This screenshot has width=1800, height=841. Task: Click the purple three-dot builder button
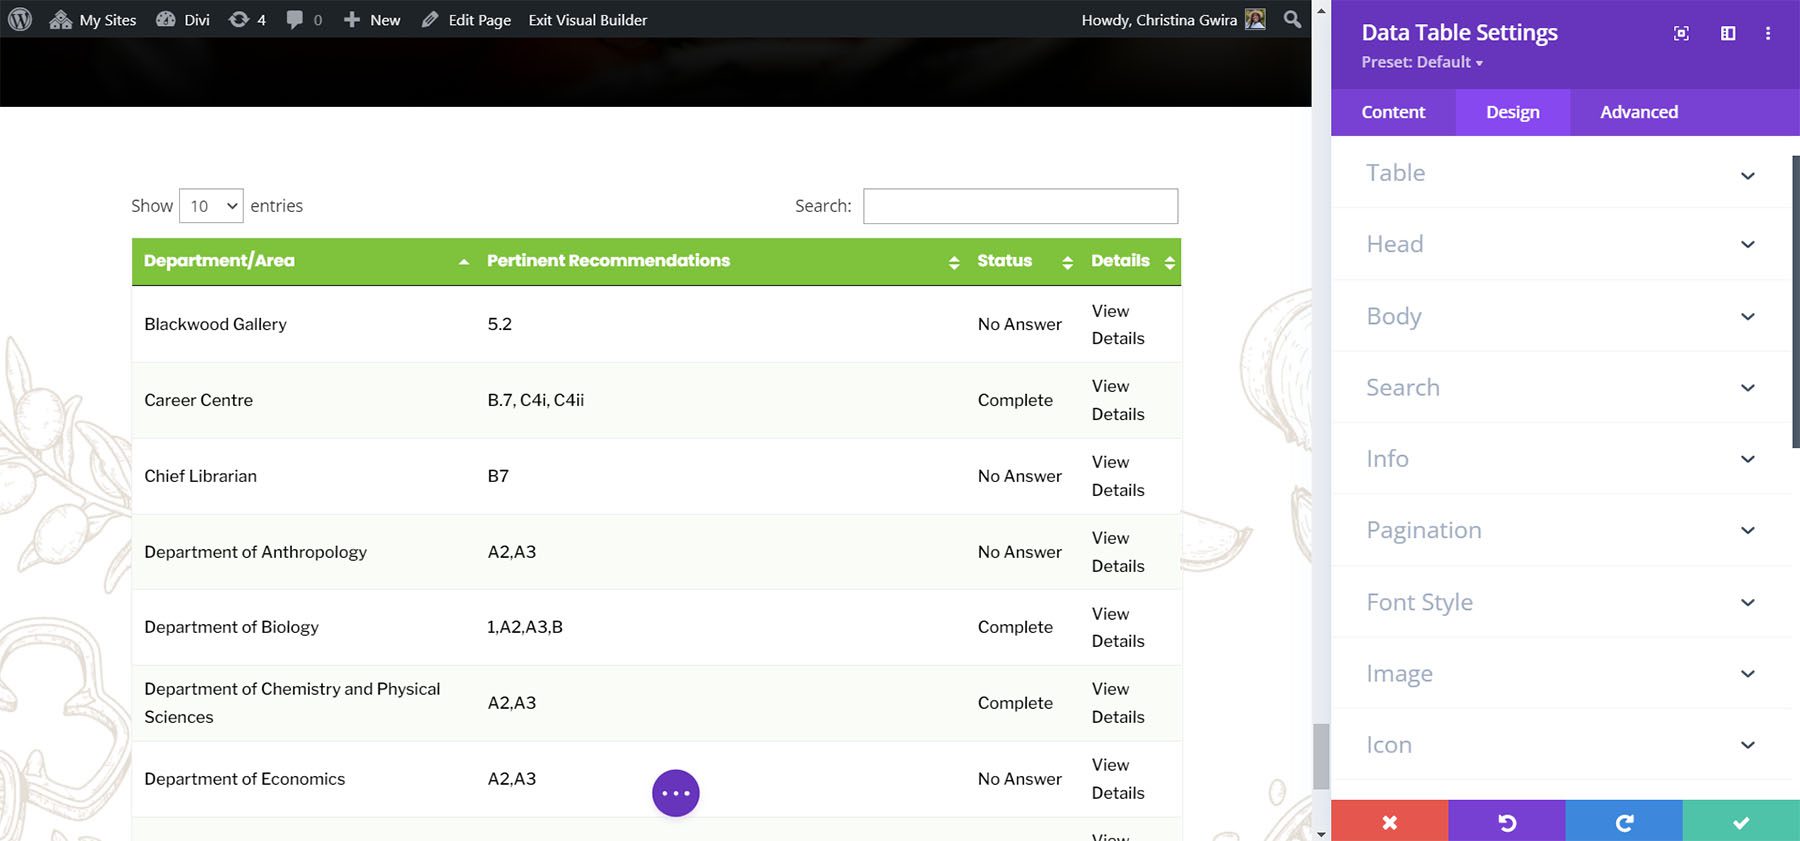(x=676, y=793)
